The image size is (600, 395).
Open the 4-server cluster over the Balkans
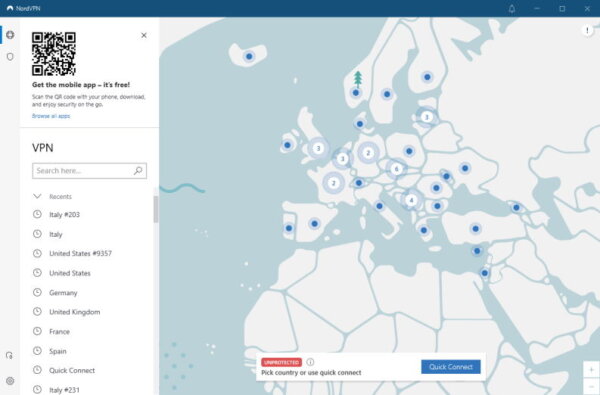(411, 200)
